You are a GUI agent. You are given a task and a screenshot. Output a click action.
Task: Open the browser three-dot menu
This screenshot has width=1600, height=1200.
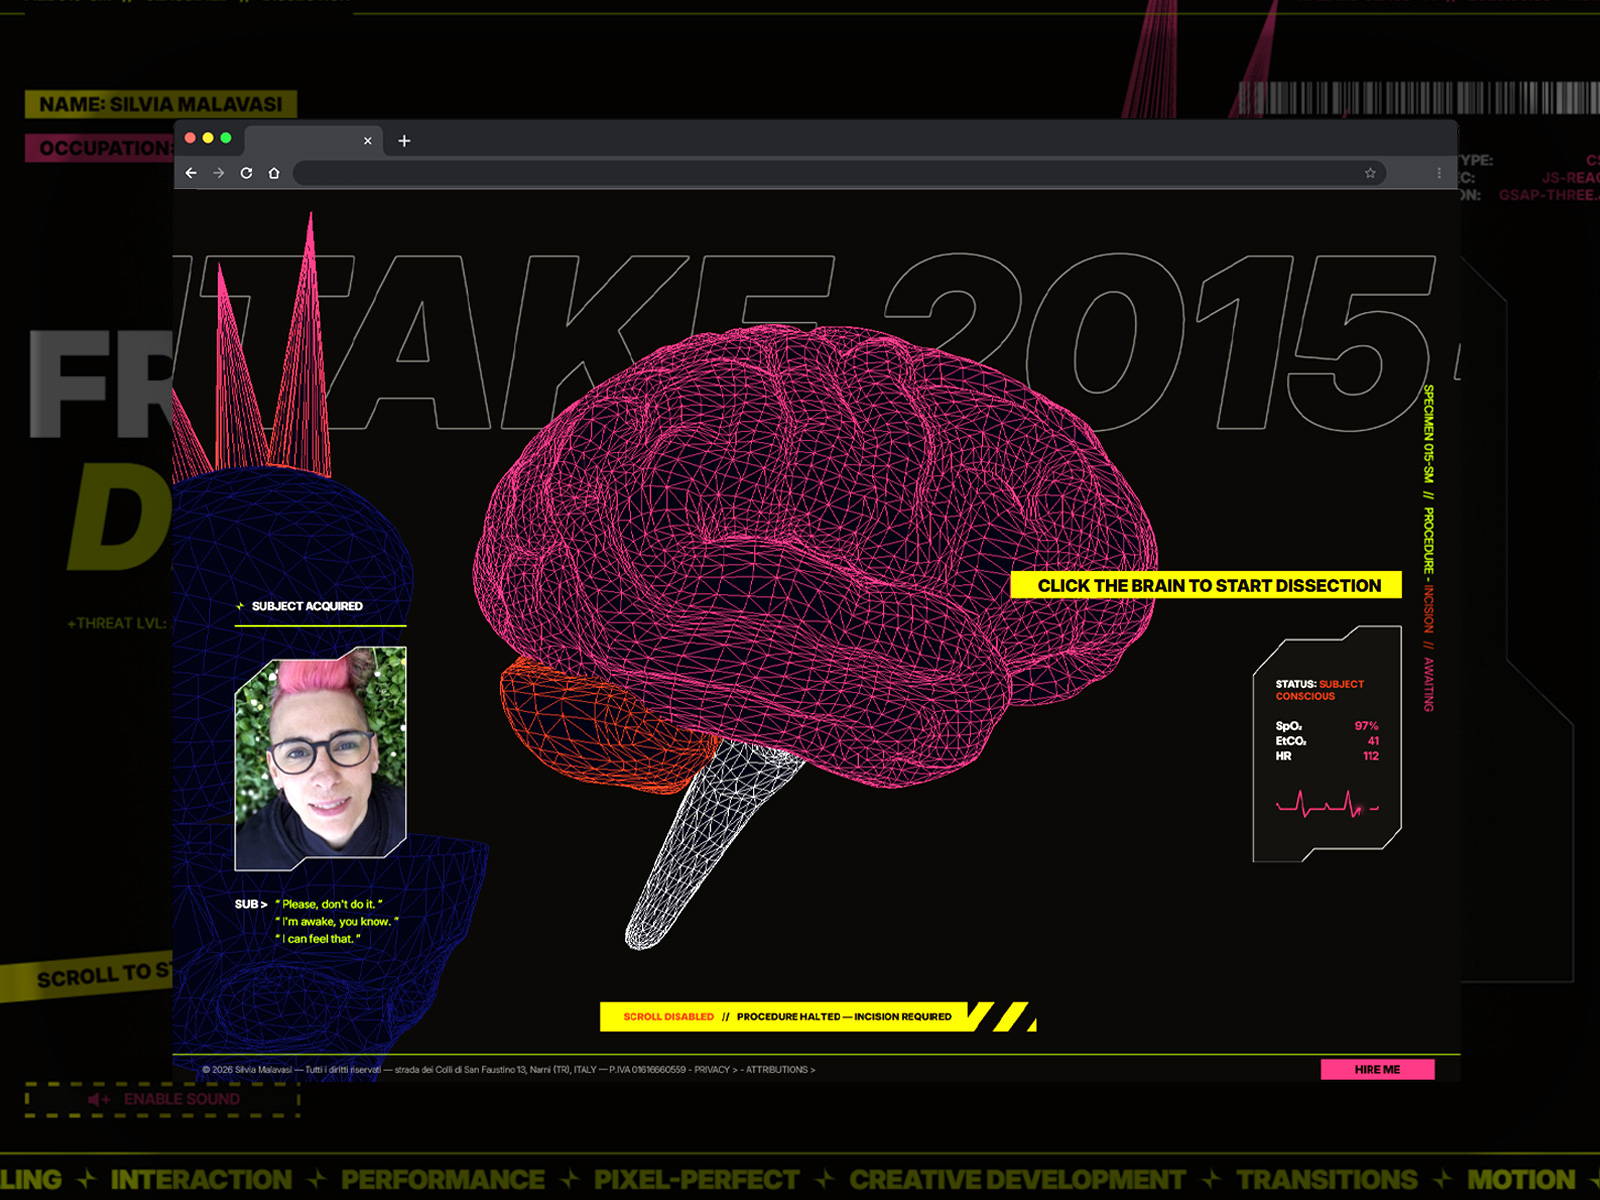click(x=1439, y=173)
